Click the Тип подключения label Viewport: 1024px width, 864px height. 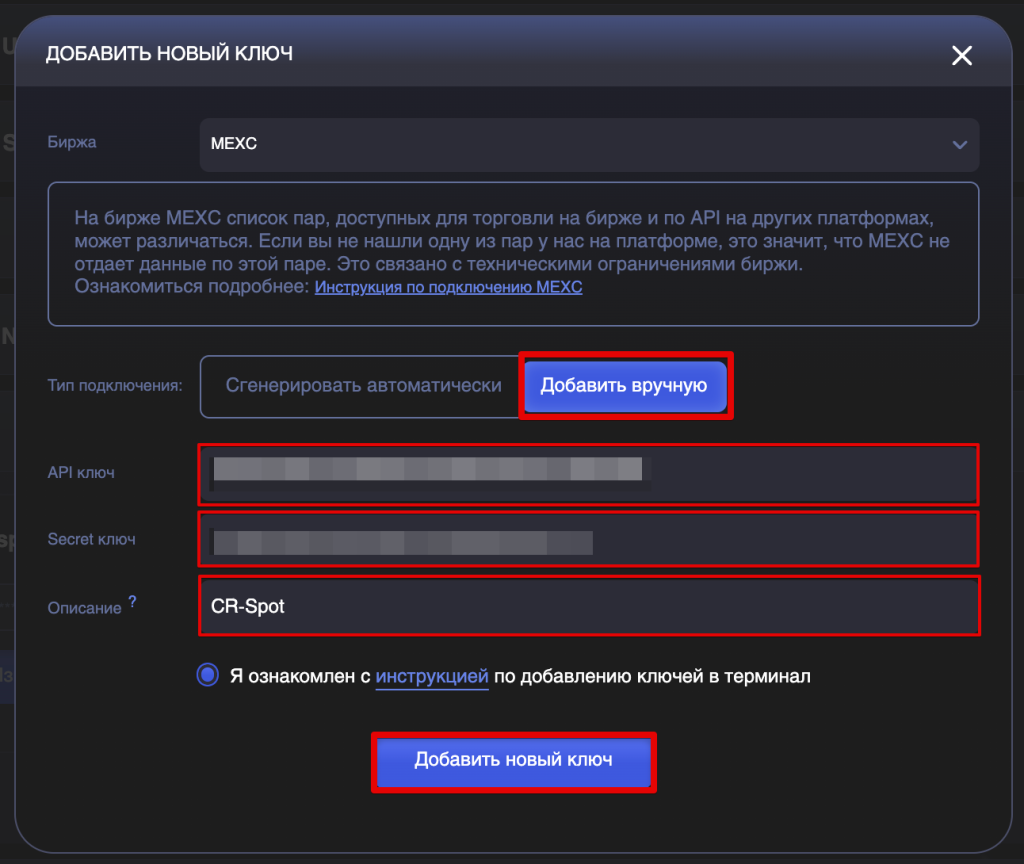(x=115, y=385)
